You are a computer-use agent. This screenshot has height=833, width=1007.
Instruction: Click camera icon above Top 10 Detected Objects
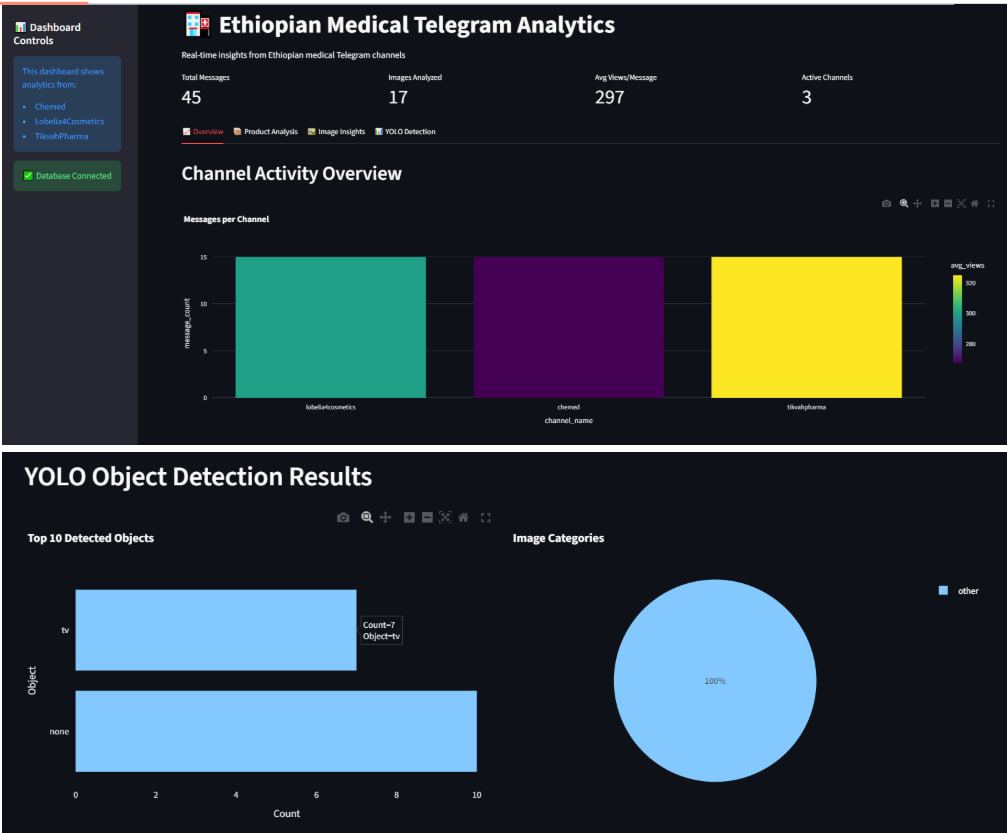pyautogui.click(x=343, y=517)
